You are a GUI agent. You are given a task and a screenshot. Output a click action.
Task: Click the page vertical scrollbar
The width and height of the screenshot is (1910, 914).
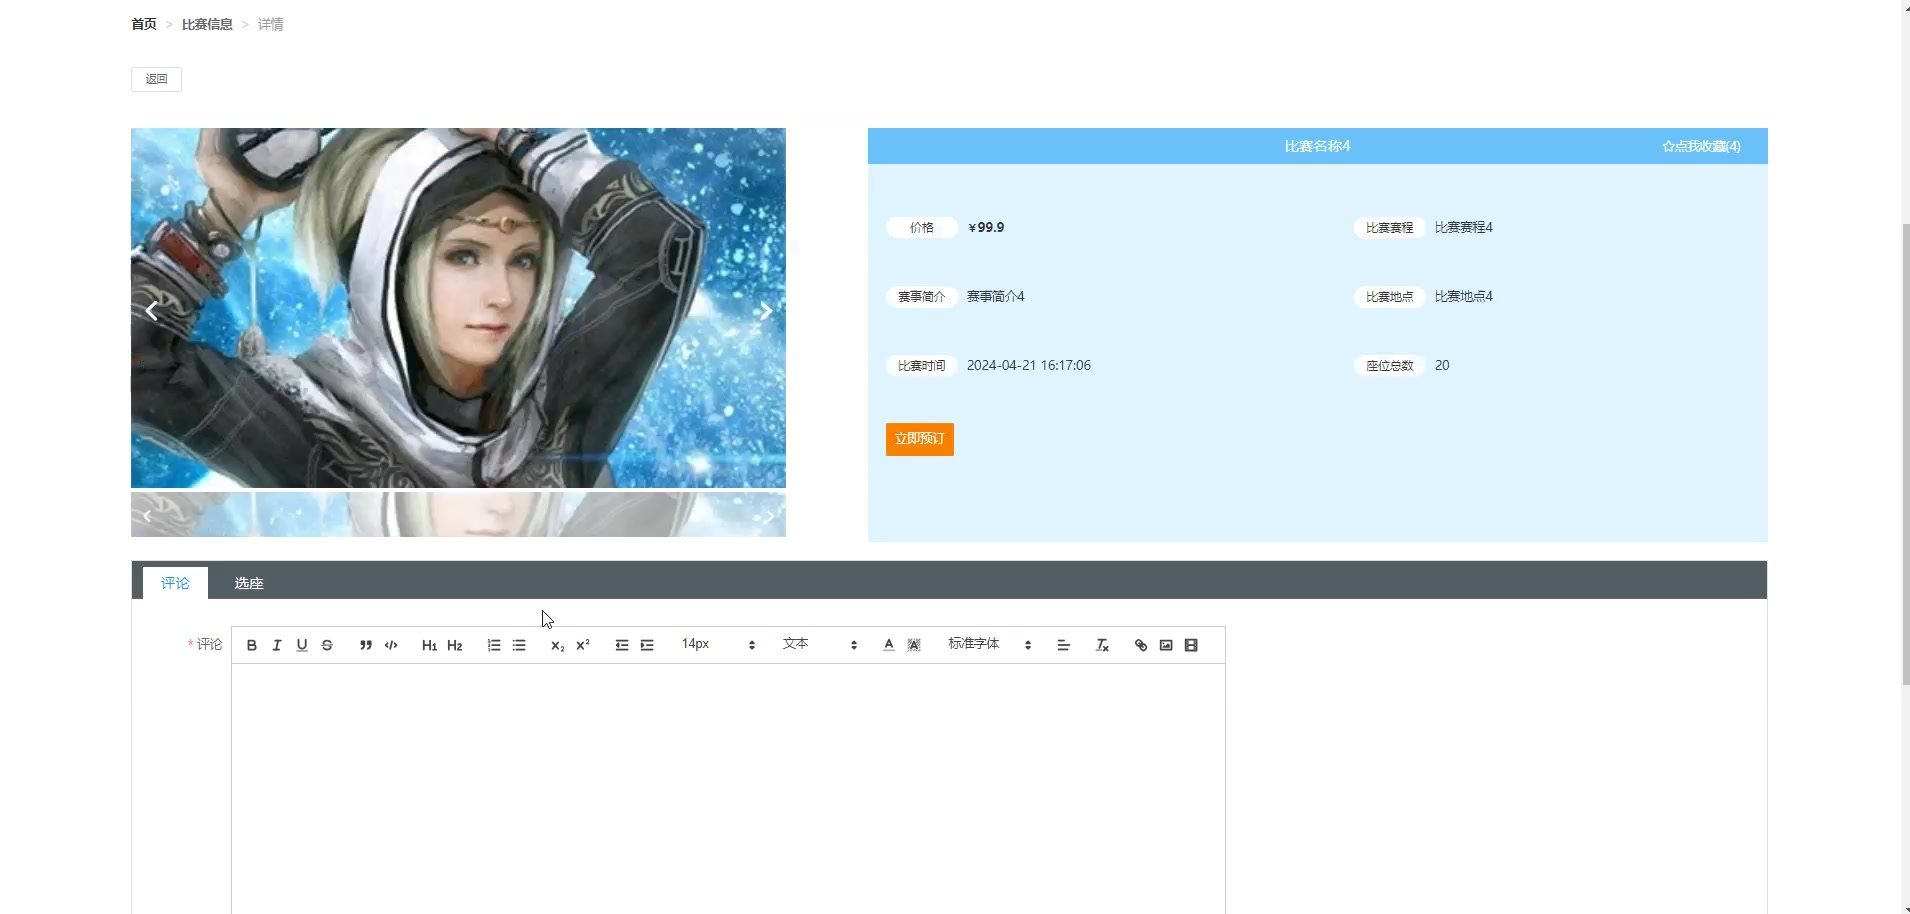click(1905, 455)
